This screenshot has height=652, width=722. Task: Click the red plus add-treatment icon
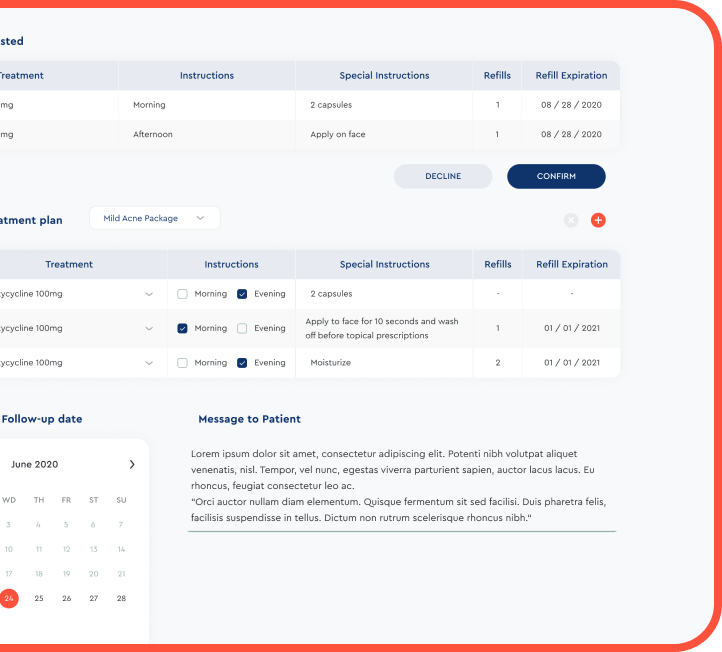[598, 220]
